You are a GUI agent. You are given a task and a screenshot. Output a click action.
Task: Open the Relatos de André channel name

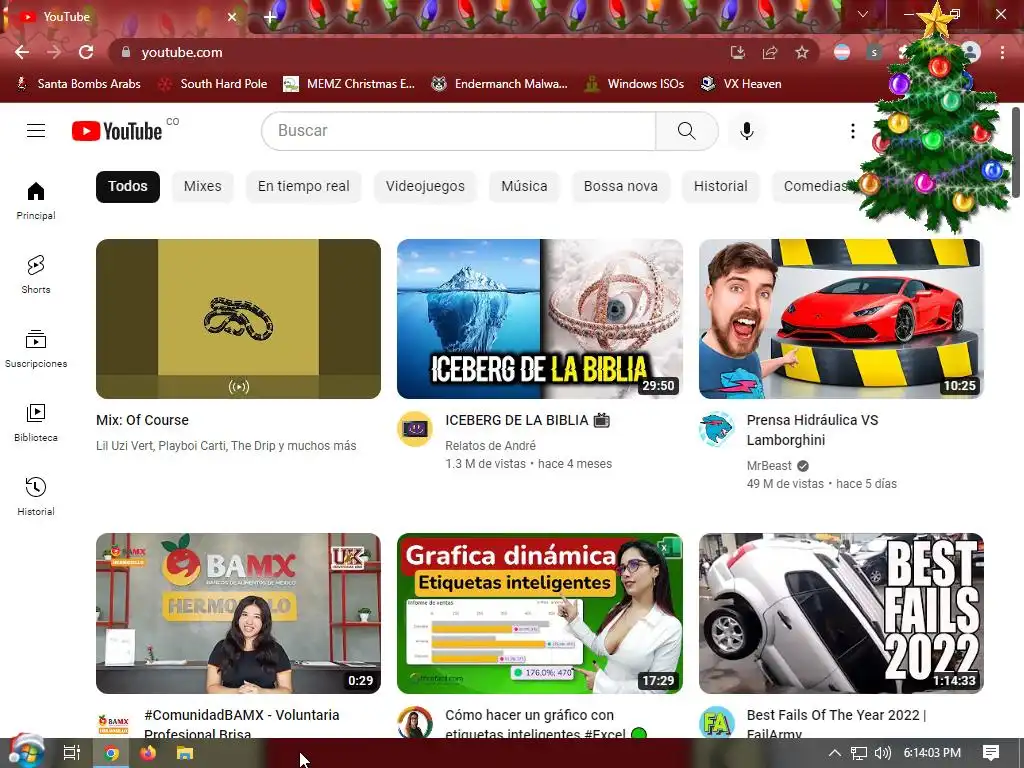[490, 445]
